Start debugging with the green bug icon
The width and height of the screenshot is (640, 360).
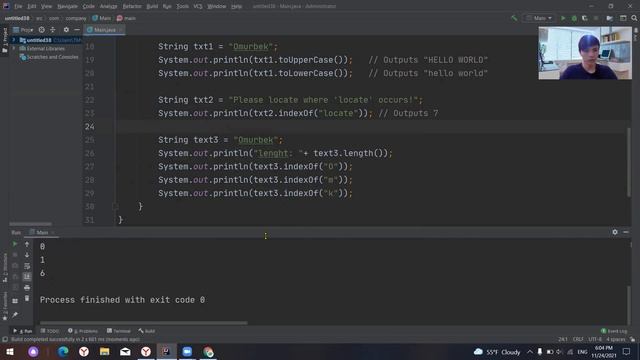[x=574, y=18]
